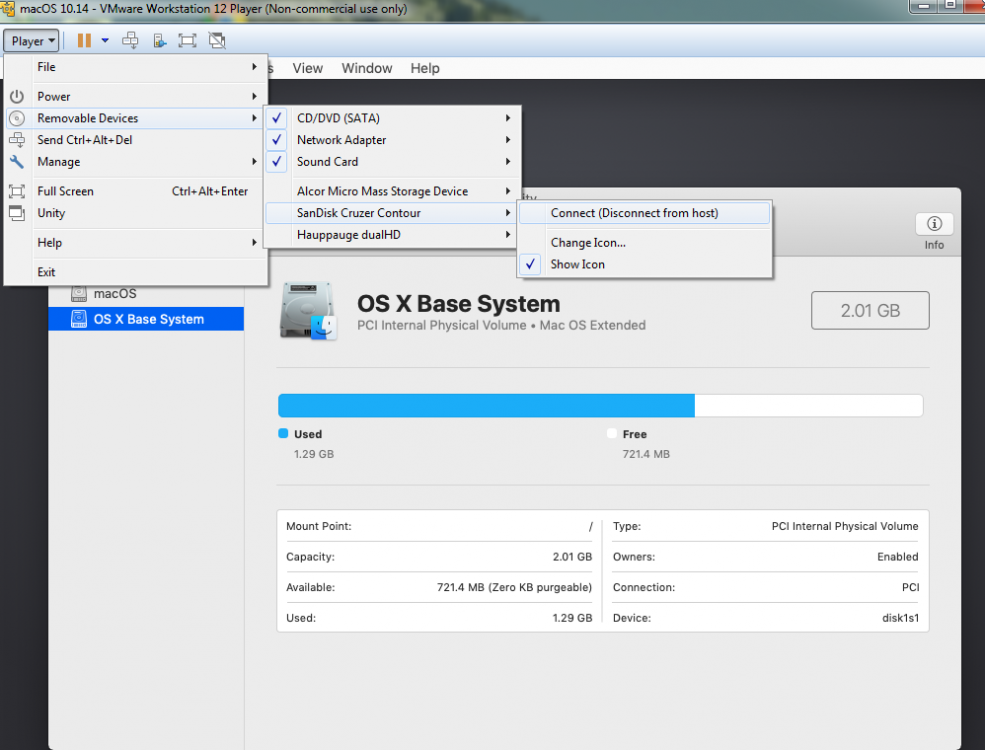The width and height of the screenshot is (985, 750).
Task: Click the Owners Enabled value
Action: pos(898,557)
